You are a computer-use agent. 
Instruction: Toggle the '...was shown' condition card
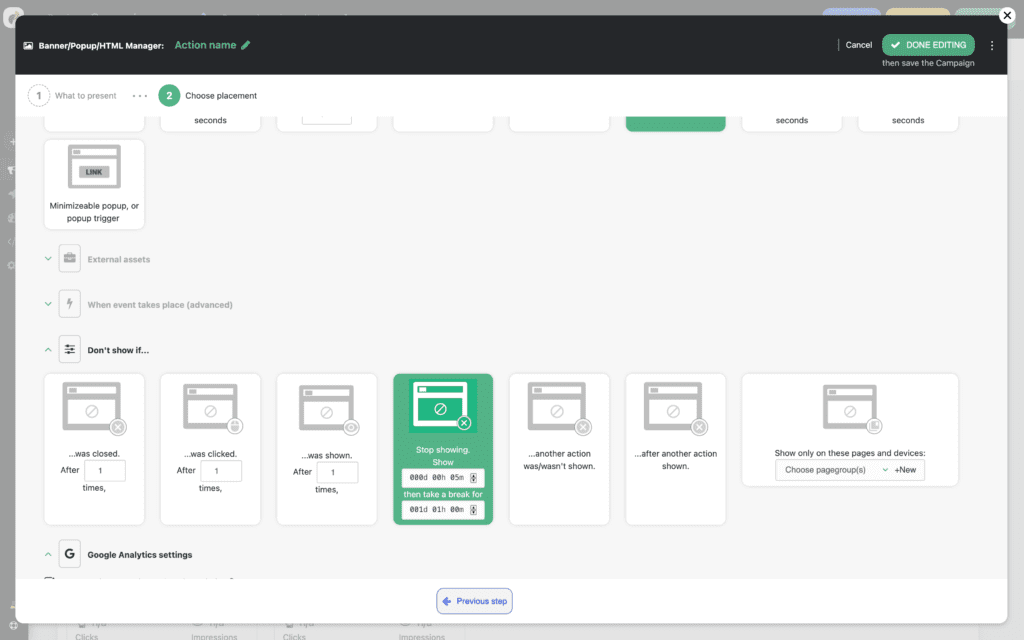(326, 408)
